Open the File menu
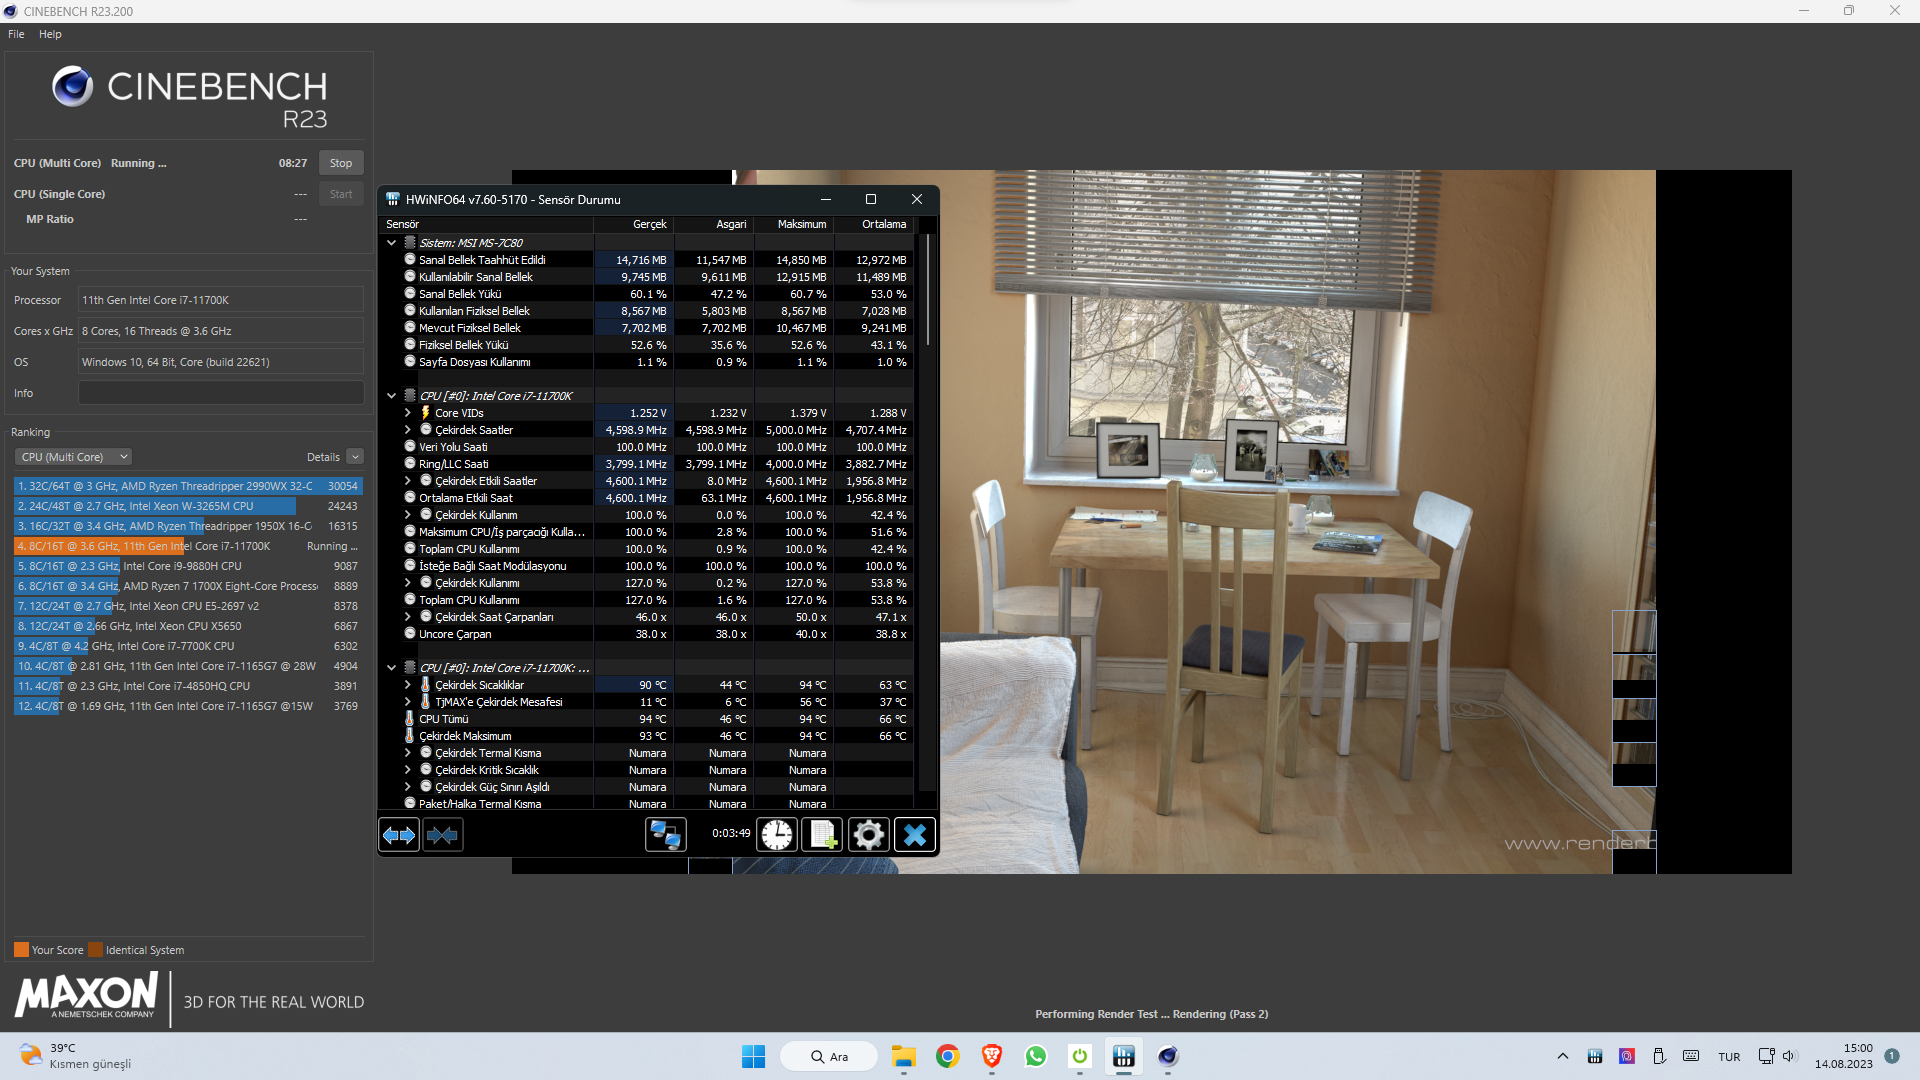Screen dimensions: 1920x1080 (x=16, y=34)
